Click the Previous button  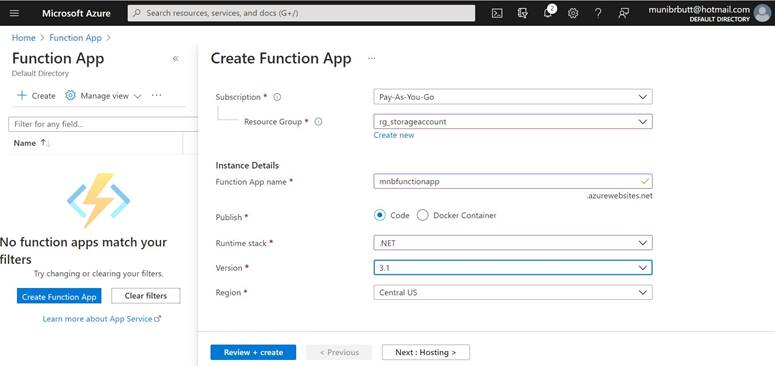point(339,352)
